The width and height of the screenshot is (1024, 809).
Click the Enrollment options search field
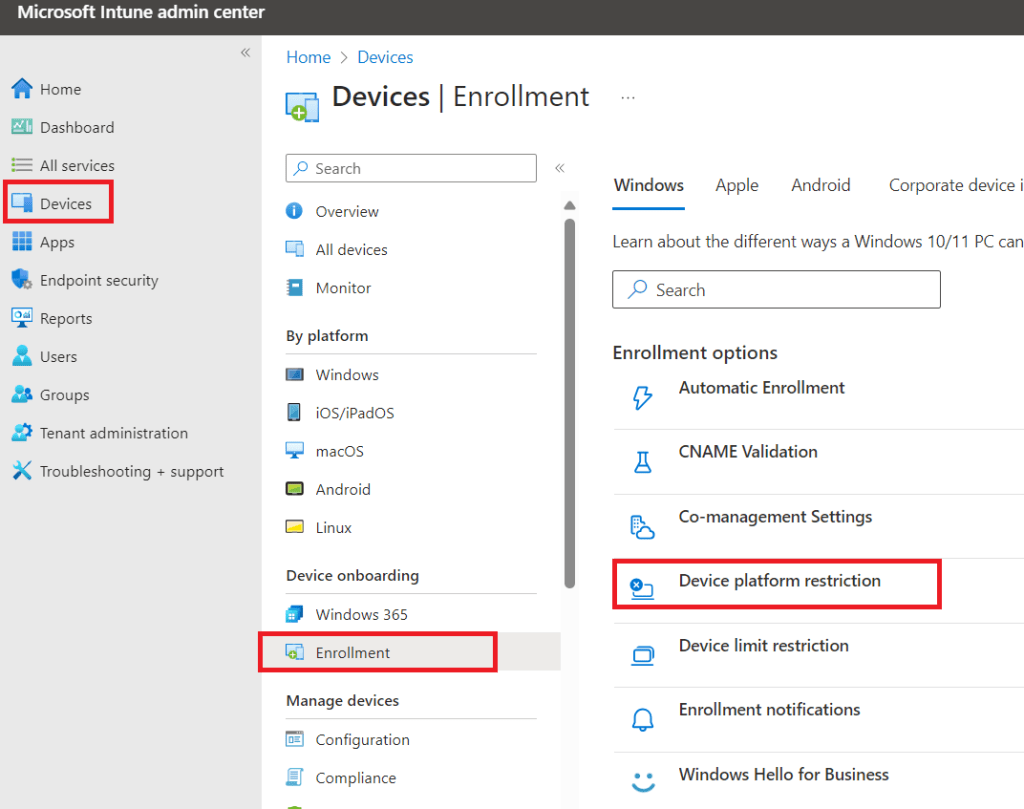pyautogui.click(x=776, y=290)
